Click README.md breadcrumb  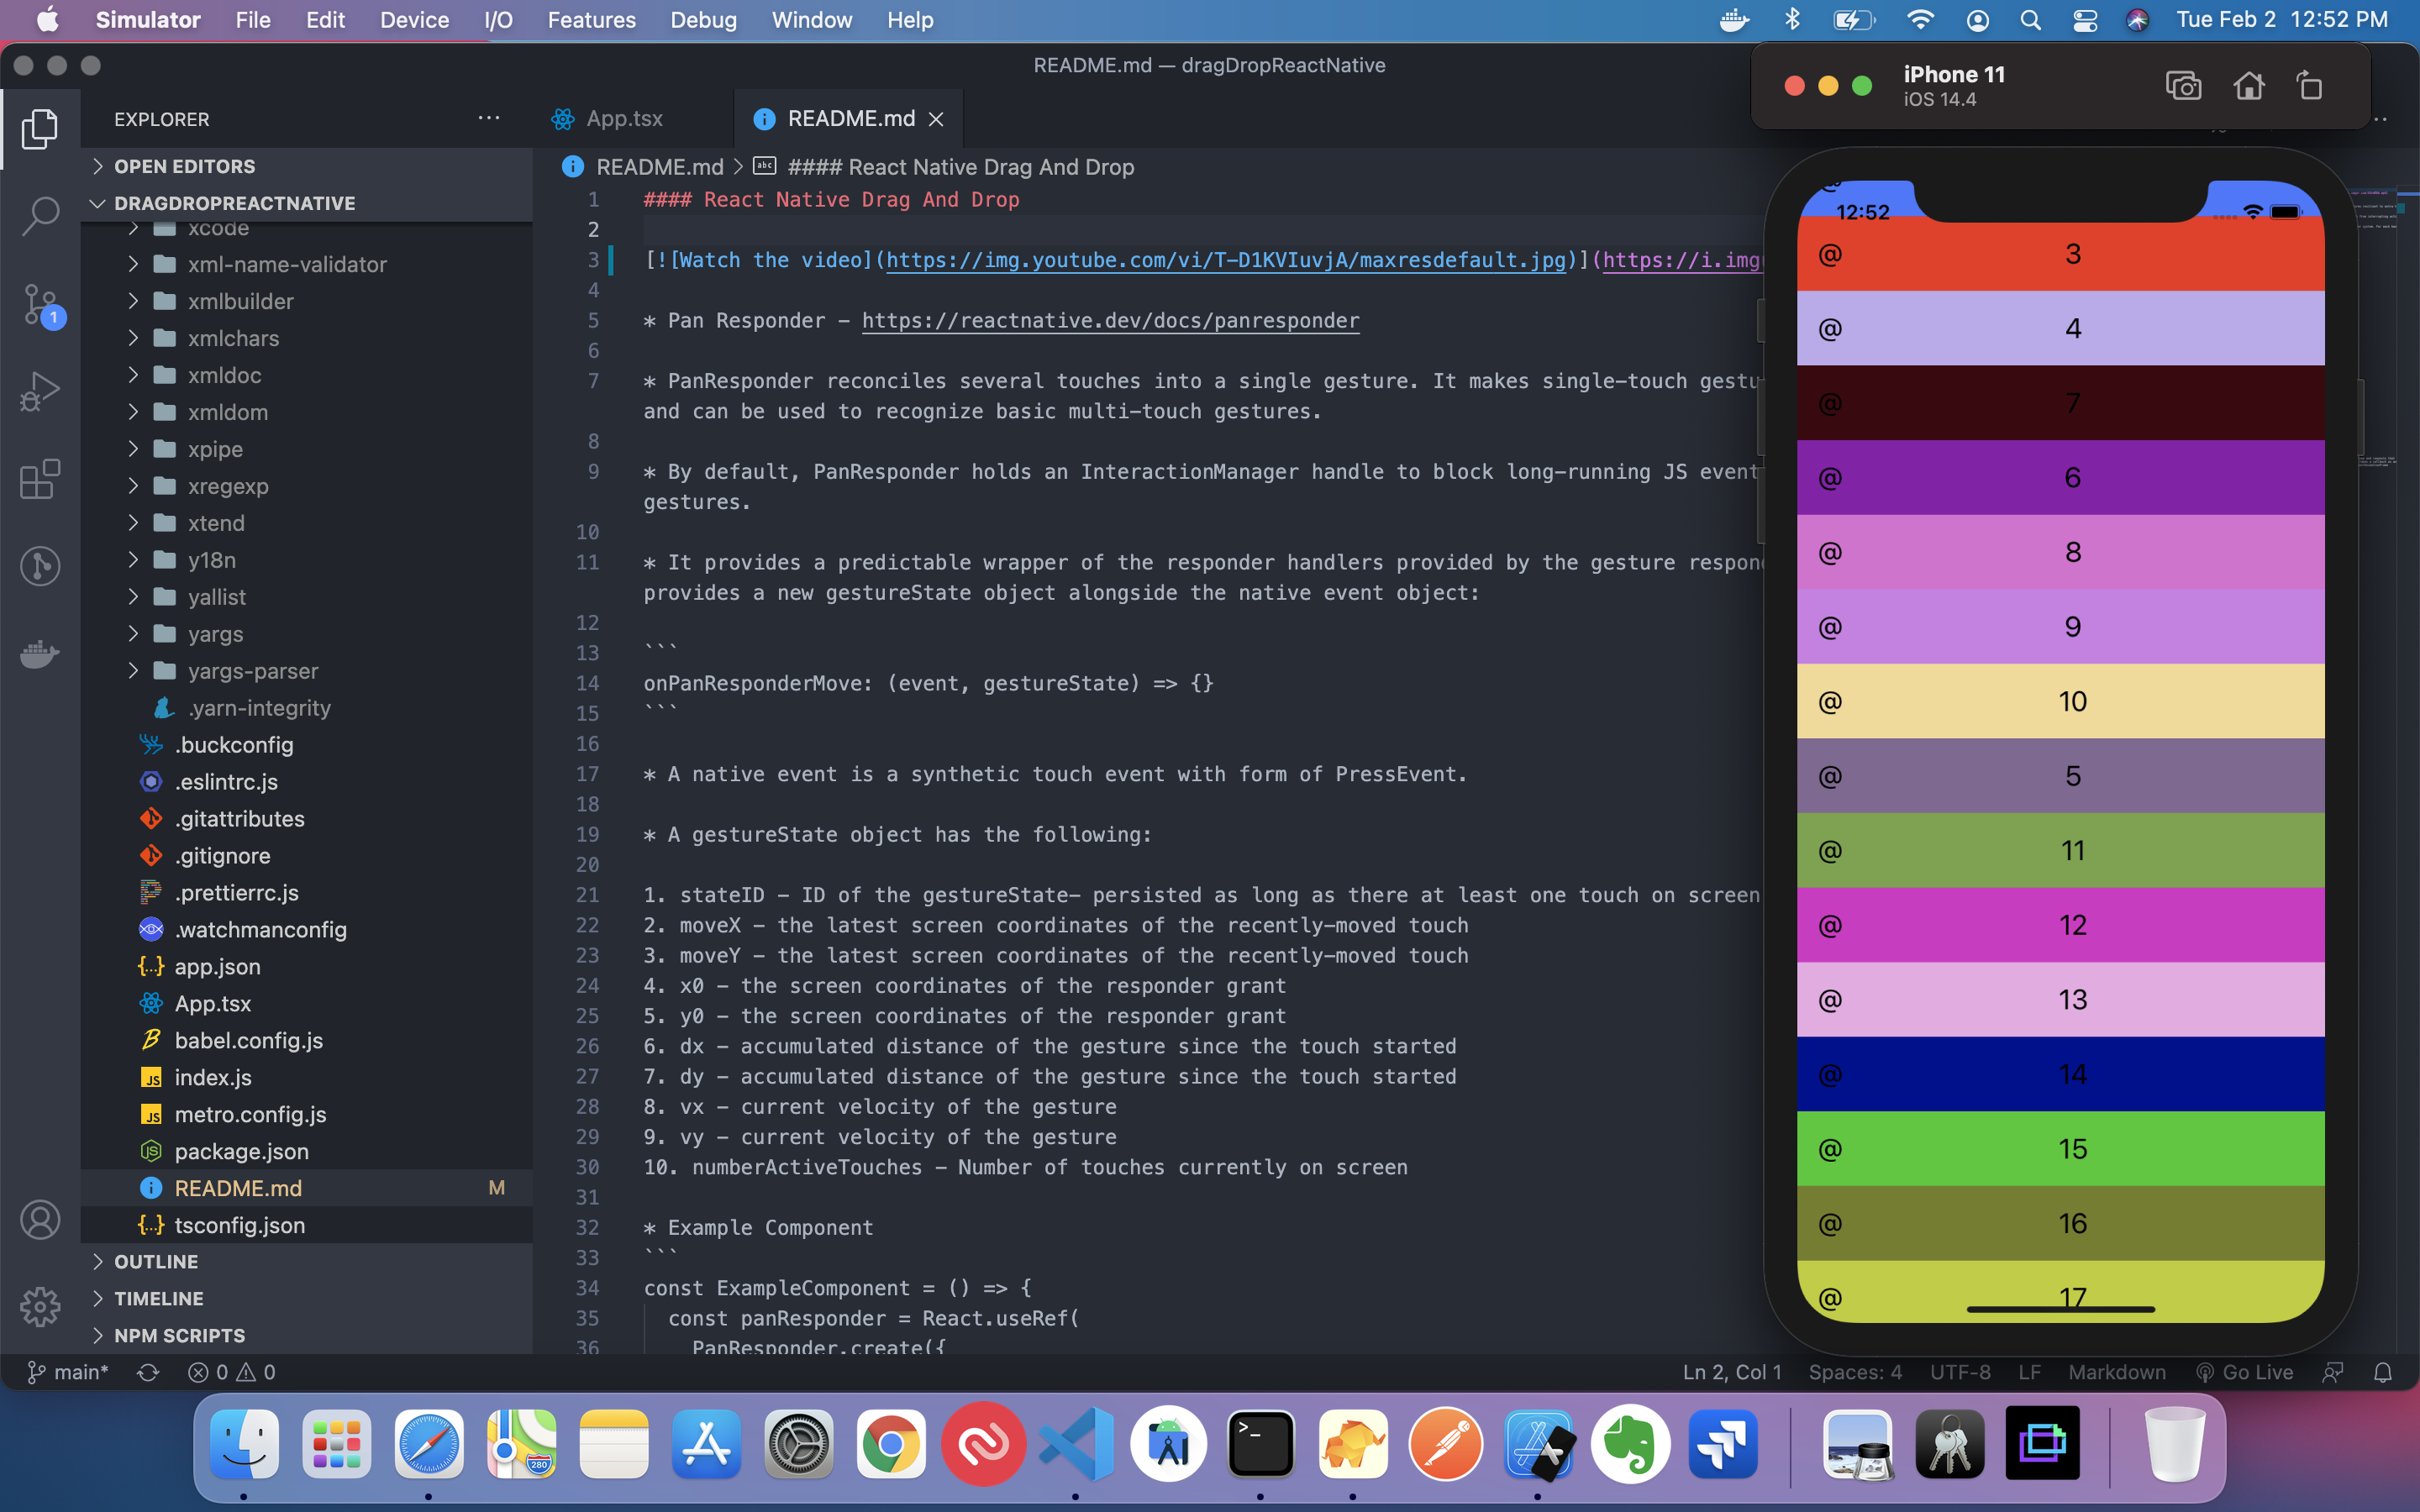pos(658,167)
